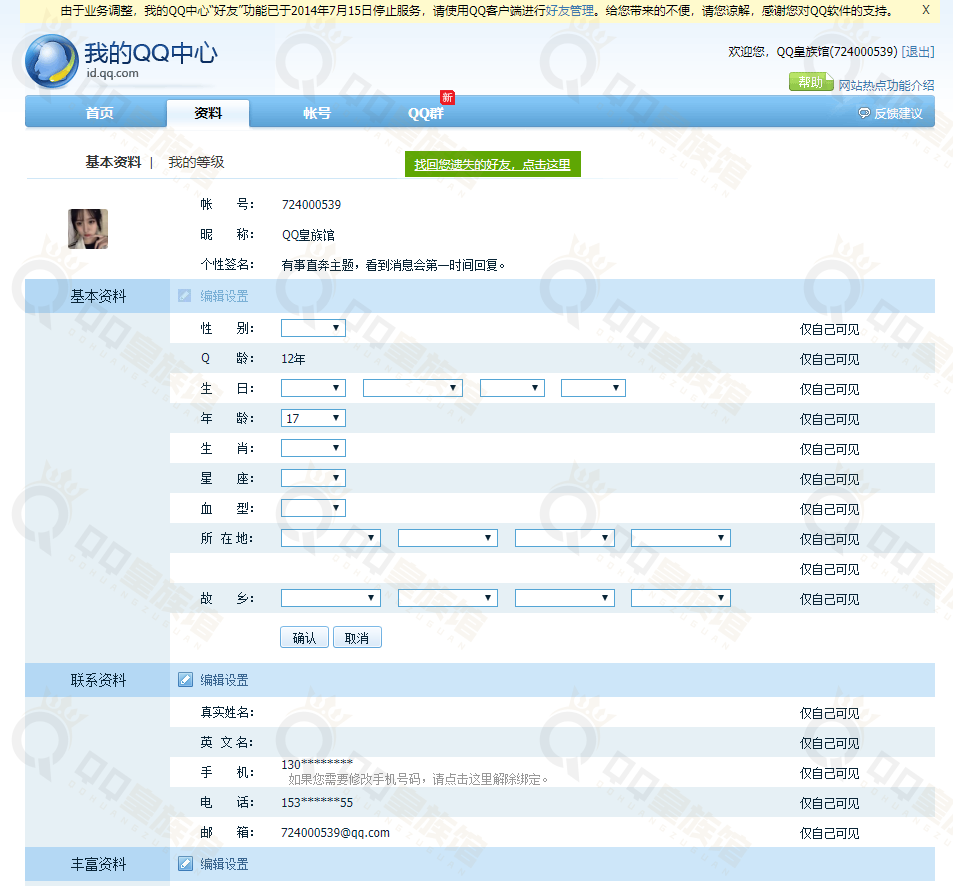Click the 找回您流失的好友 green banner

[492, 162]
